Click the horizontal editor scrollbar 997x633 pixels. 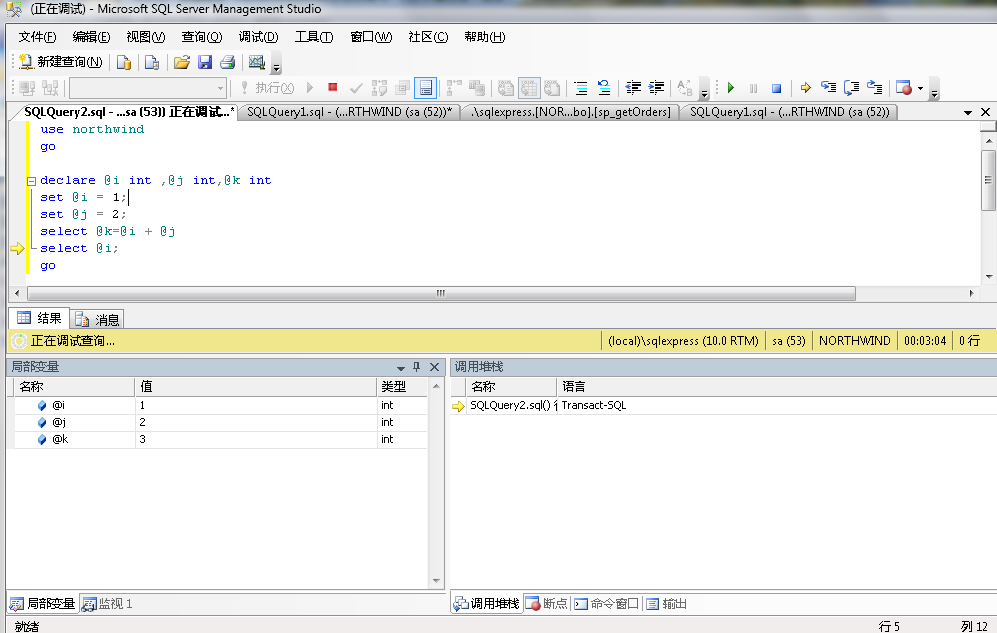(x=440, y=293)
